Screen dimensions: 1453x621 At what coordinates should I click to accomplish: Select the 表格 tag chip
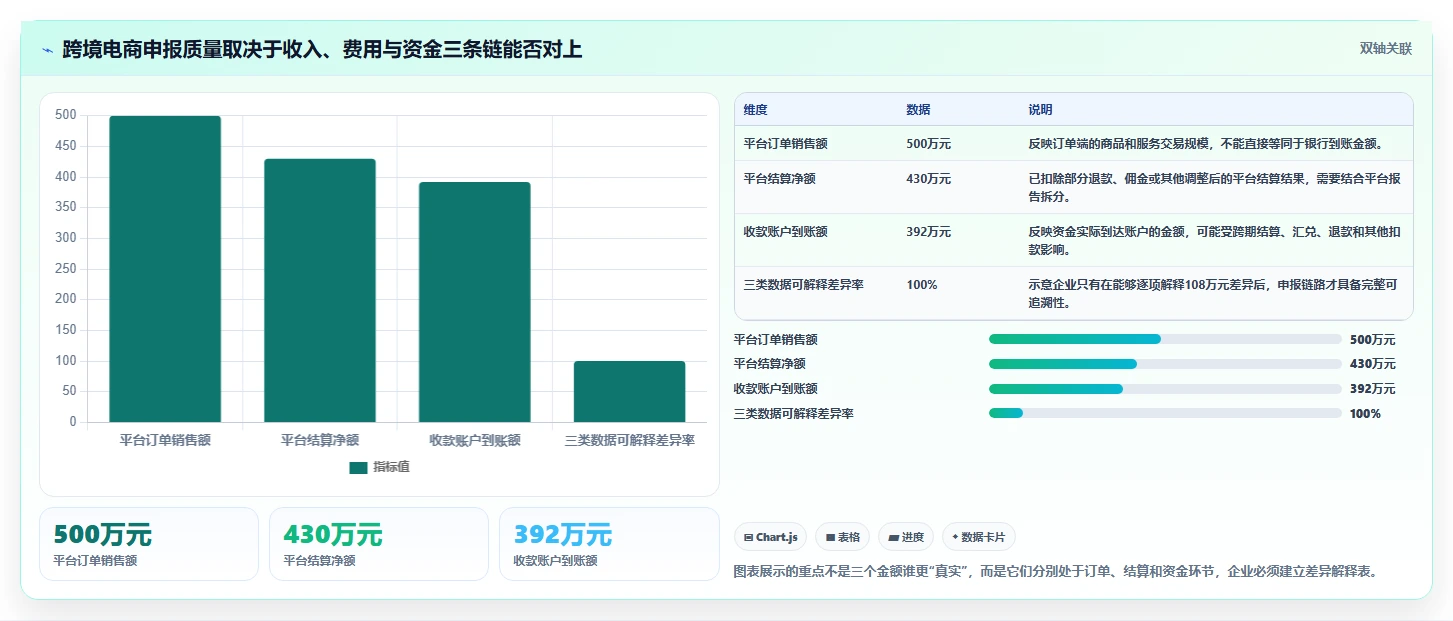point(843,537)
